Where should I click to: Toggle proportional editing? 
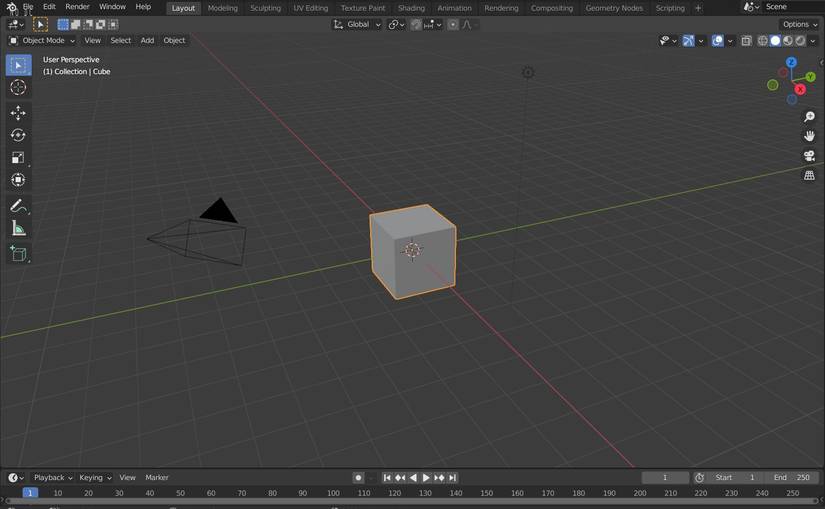click(x=452, y=24)
